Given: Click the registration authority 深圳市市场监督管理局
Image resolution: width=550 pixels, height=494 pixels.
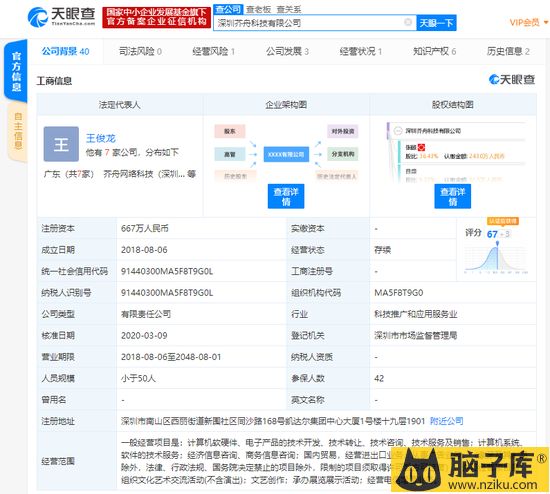Looking at the screenshot, I should [x=416, y=335].
